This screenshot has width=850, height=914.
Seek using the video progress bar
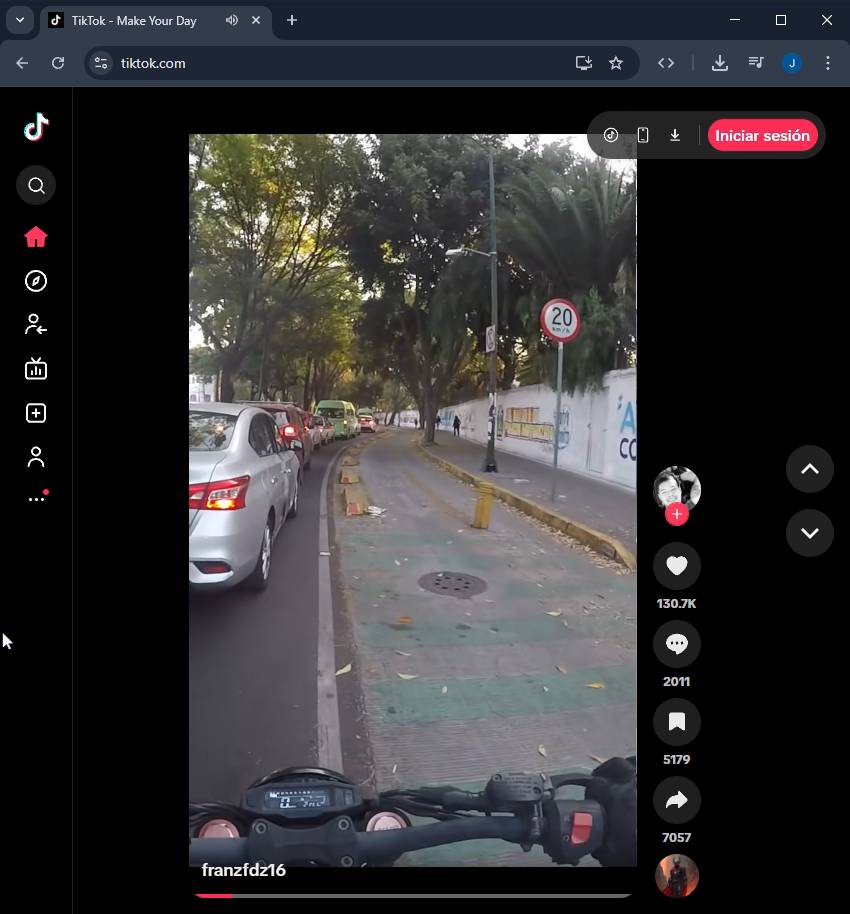point(412,895)
